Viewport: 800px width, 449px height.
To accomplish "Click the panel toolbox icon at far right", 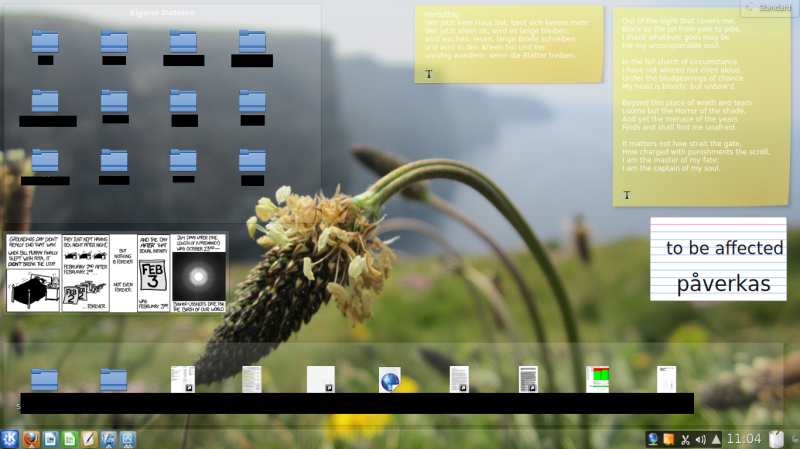I will pyautogui.click(x=794, y=439).
